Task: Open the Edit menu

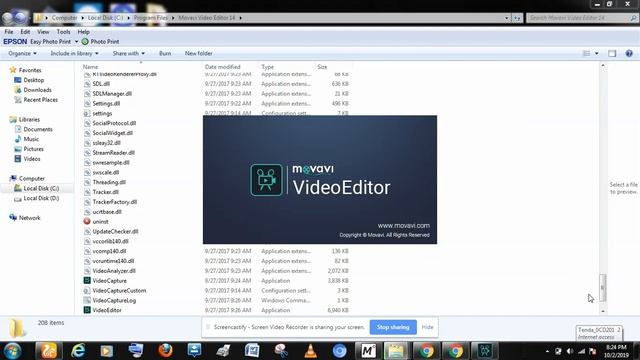Action: 25,32
